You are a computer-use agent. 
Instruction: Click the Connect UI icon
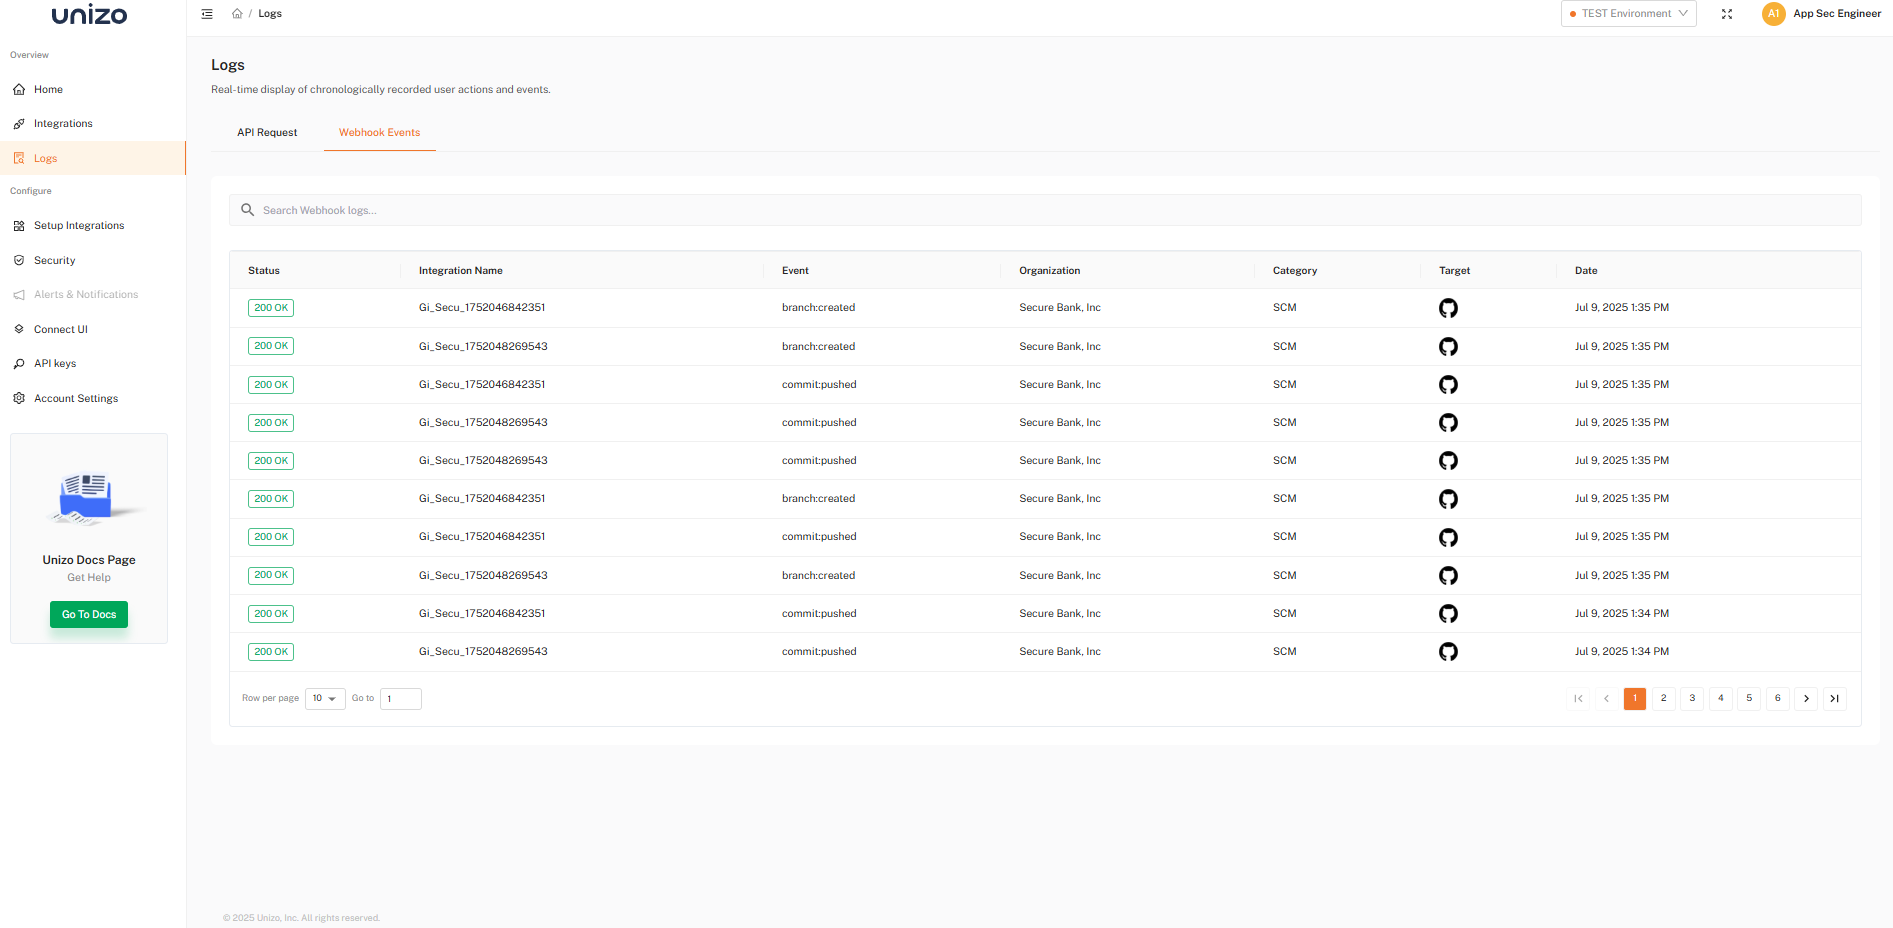point(19,329)
